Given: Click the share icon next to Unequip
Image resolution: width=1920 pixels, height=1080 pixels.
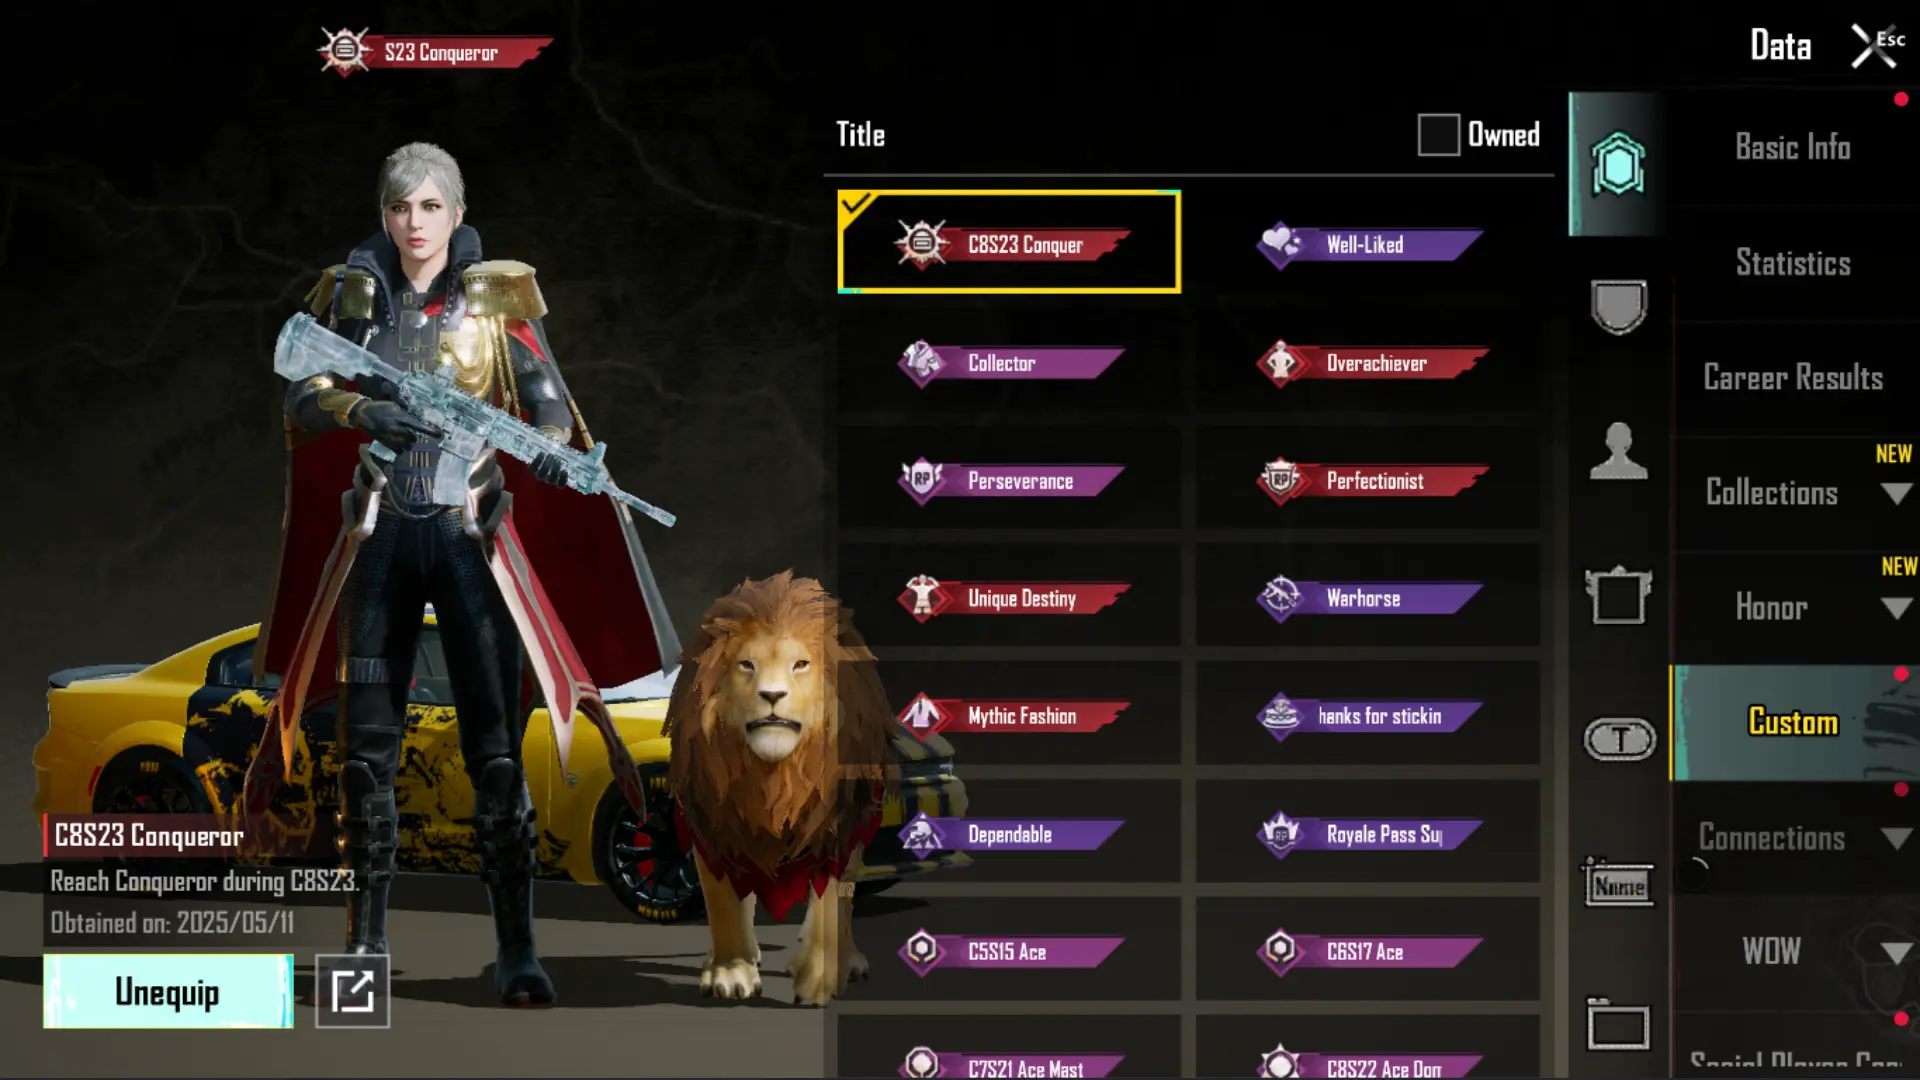Looking at the screenshot, I should (x=352, y=991).
